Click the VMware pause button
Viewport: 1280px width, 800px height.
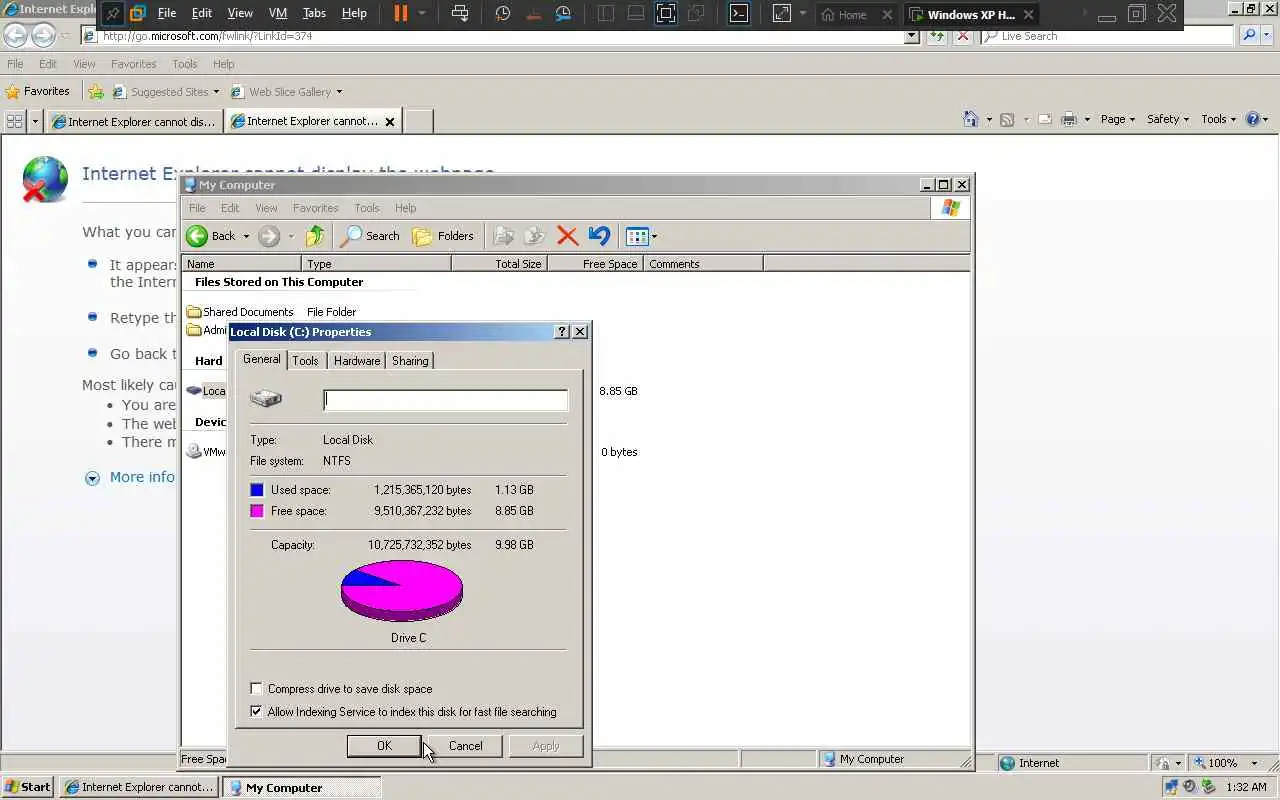pos(400,14)
